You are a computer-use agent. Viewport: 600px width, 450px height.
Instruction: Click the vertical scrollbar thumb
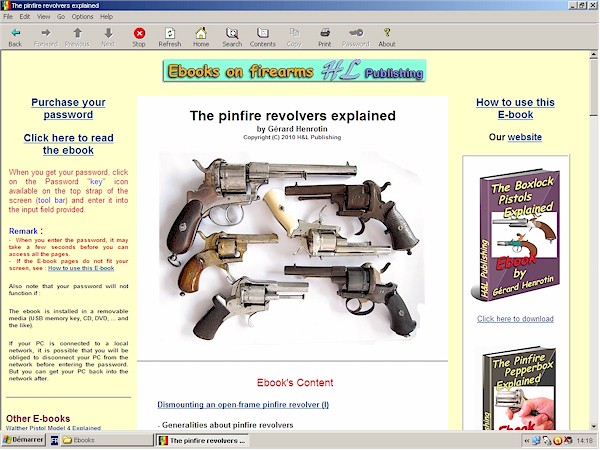click(x=593, y=87)
